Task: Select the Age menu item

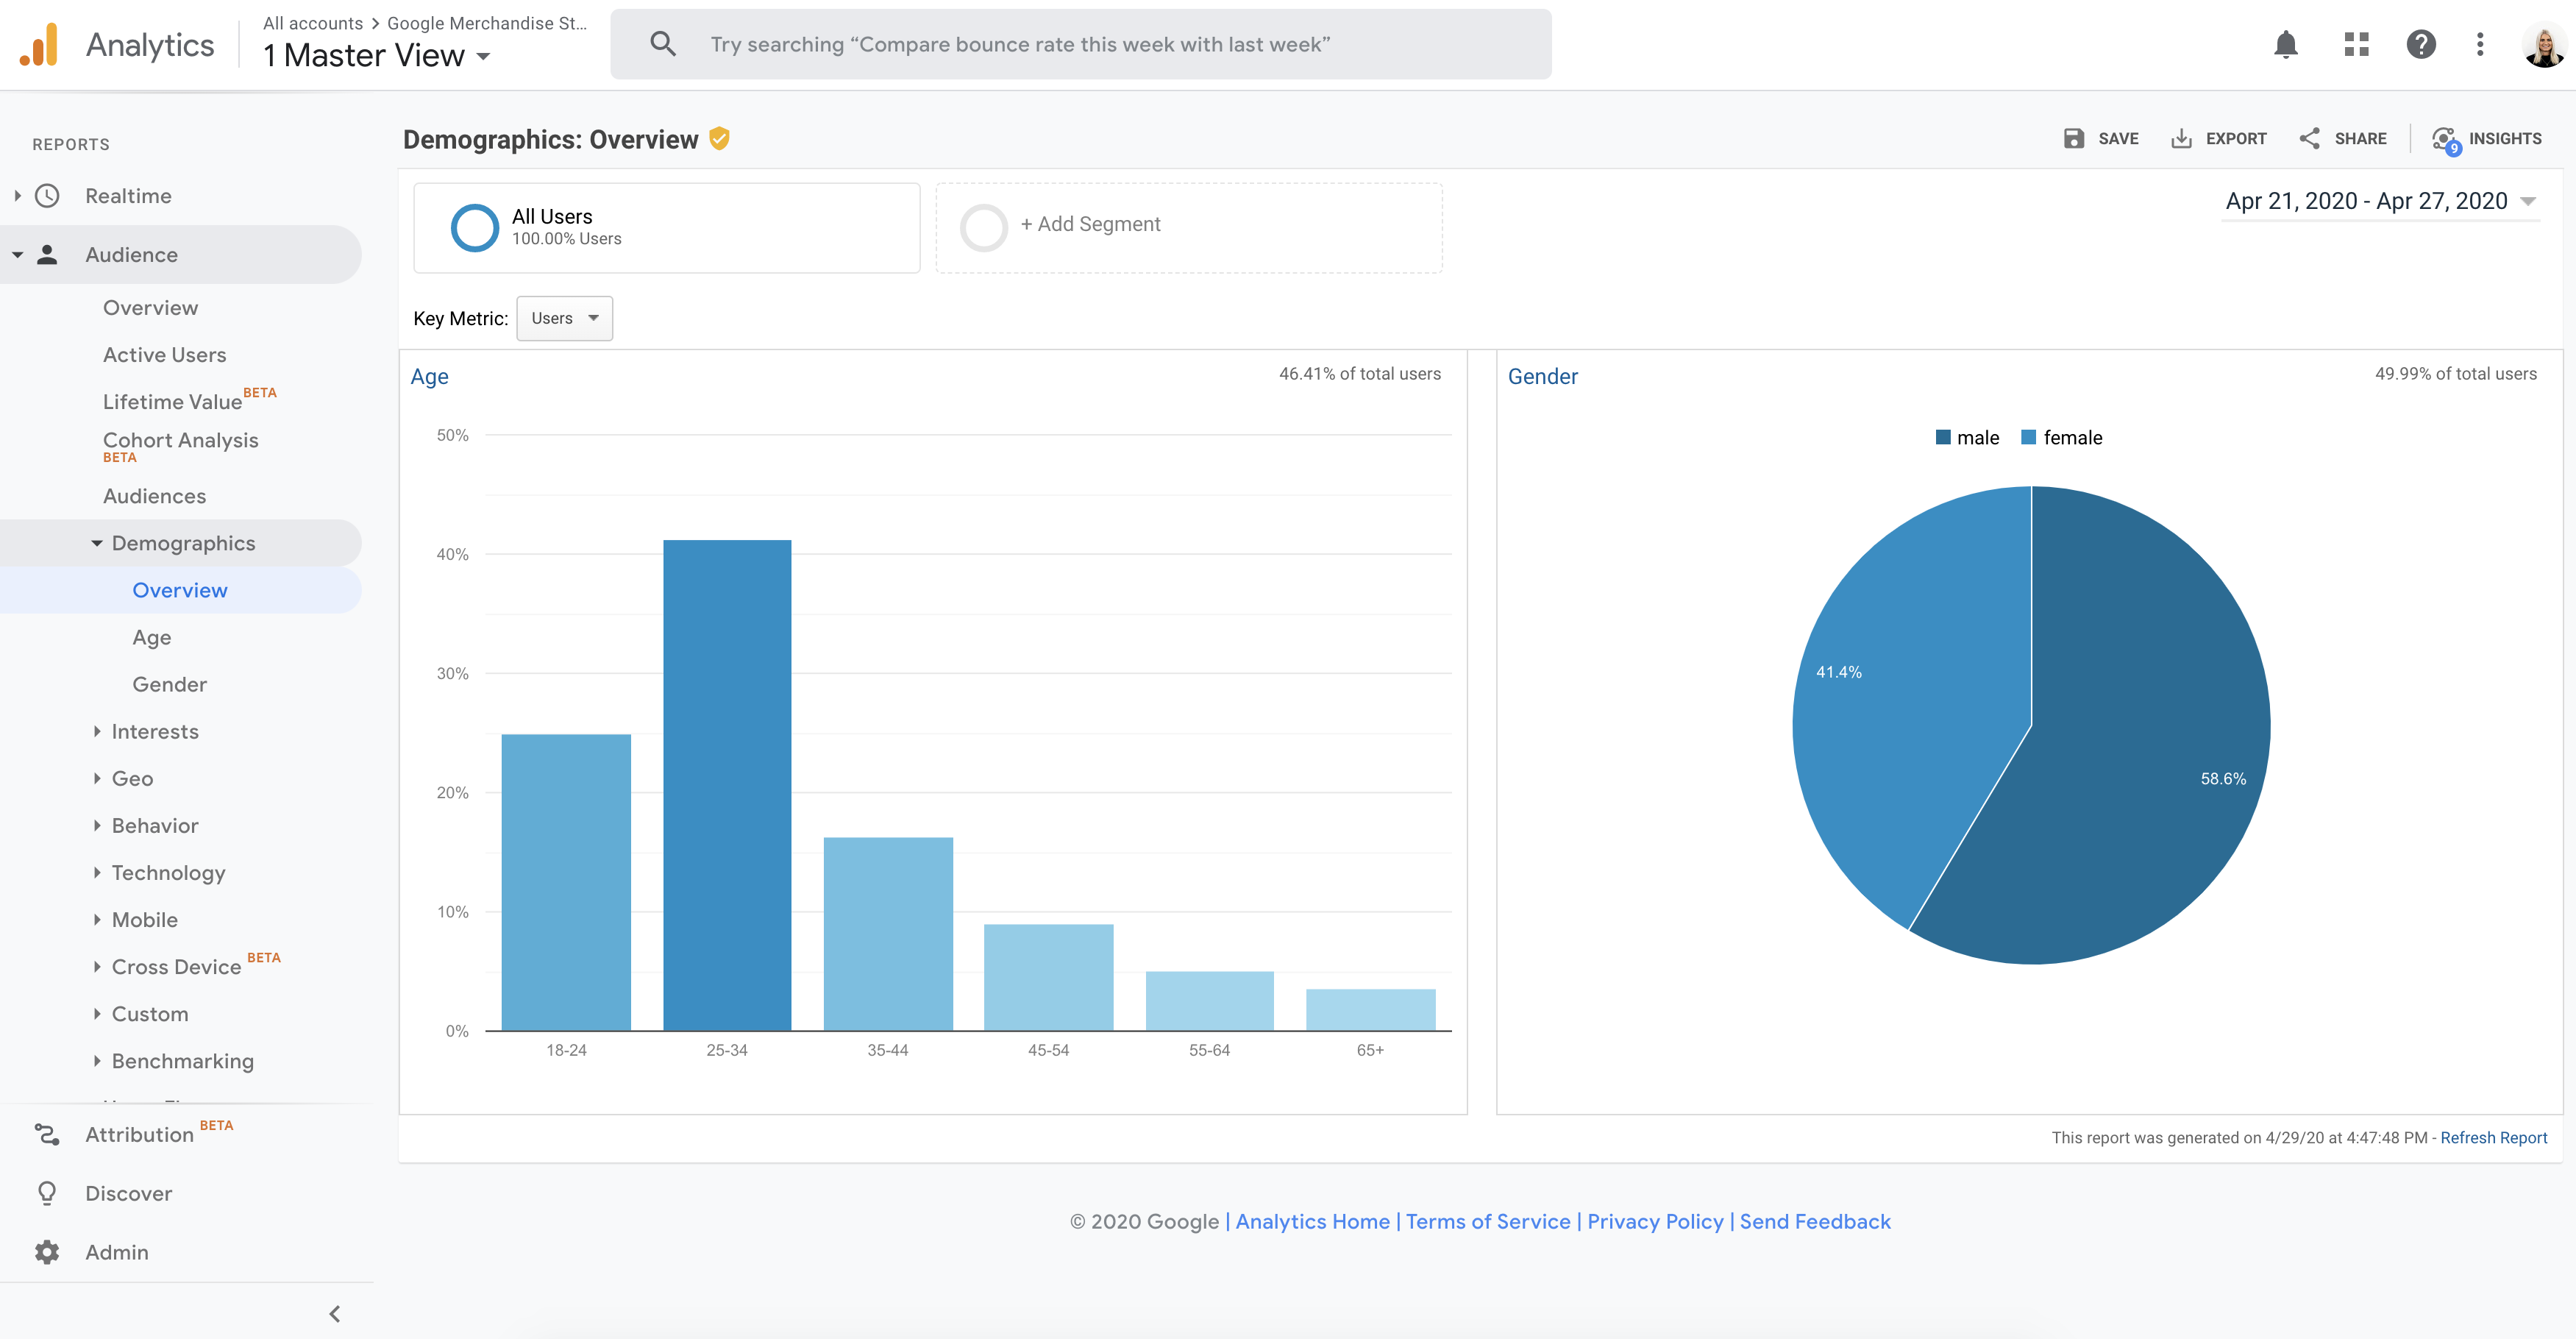Action: point(152,636)
